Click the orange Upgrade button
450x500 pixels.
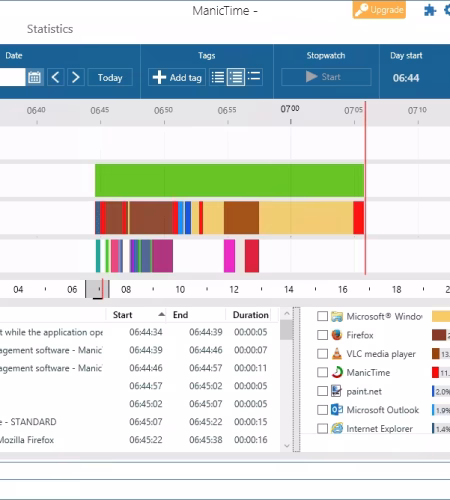coord(379,10)
